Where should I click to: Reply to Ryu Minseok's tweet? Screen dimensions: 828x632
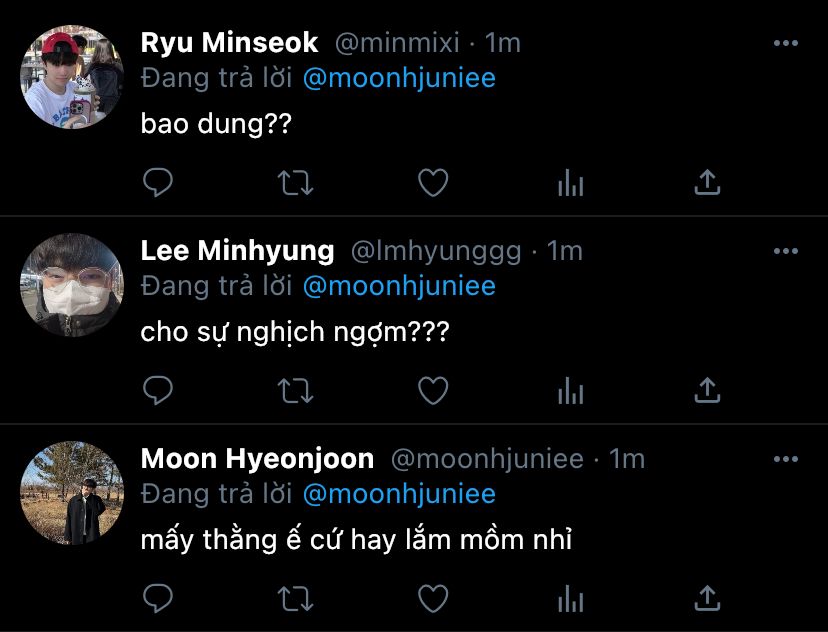coord(158,182)
